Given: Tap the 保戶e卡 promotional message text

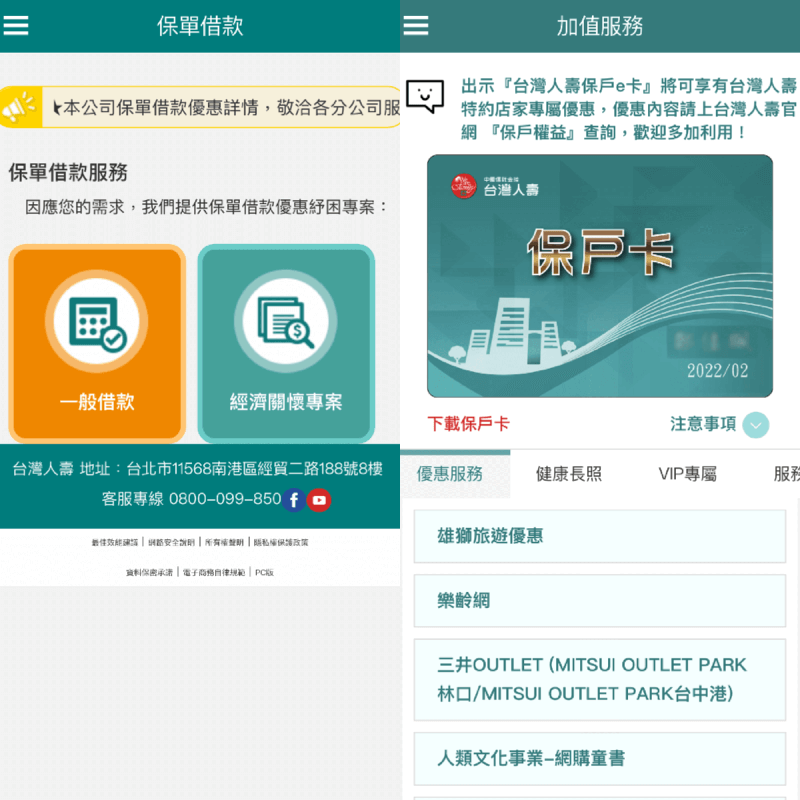Looking at the screenshot, I should click(629, 109).
